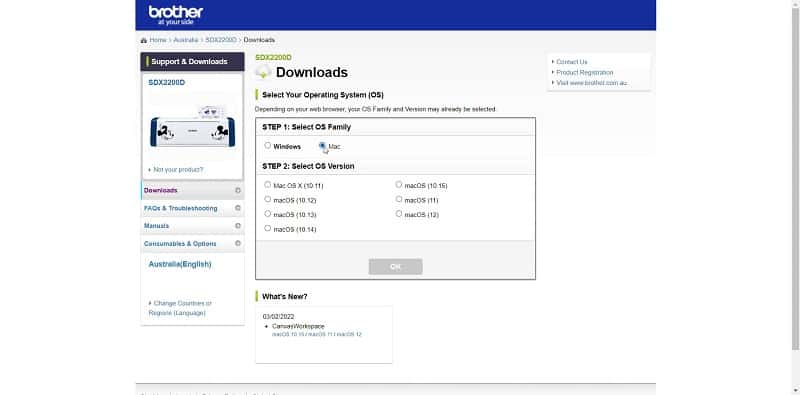
Task: Click the arrow icon beside Consumables & Options
Action: [x=238, y=243]
